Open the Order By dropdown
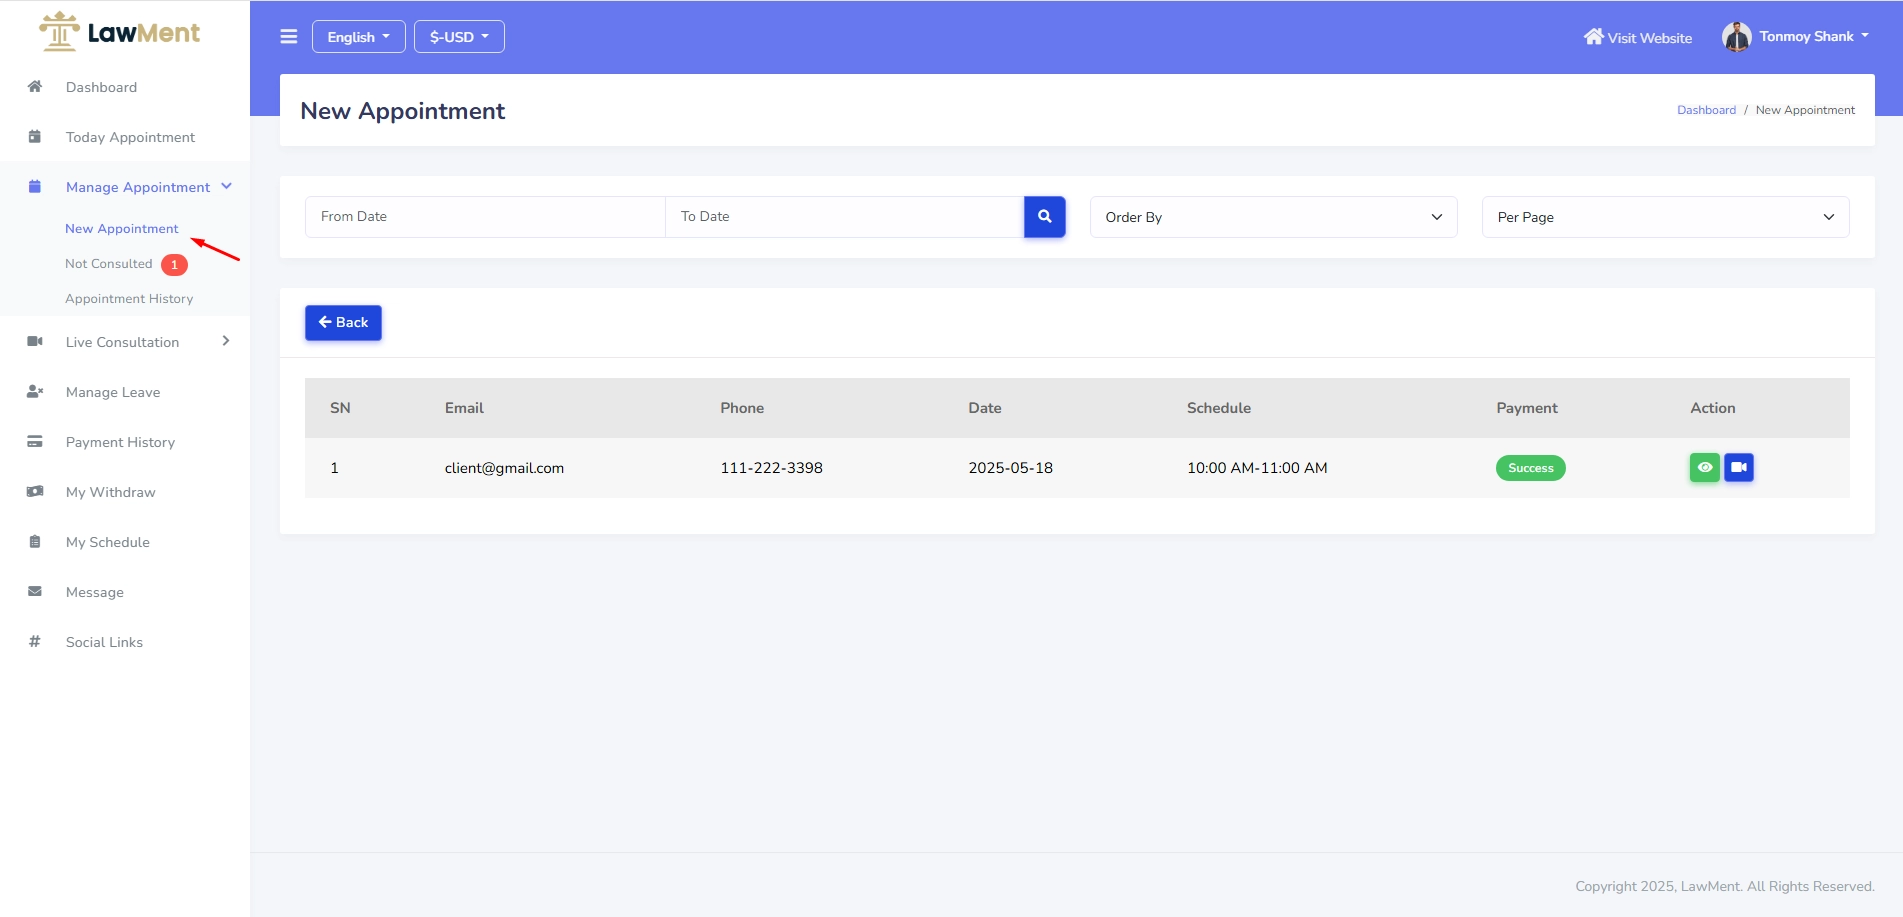Screen dimensions: 1903x917 [x=1273, y=217]
